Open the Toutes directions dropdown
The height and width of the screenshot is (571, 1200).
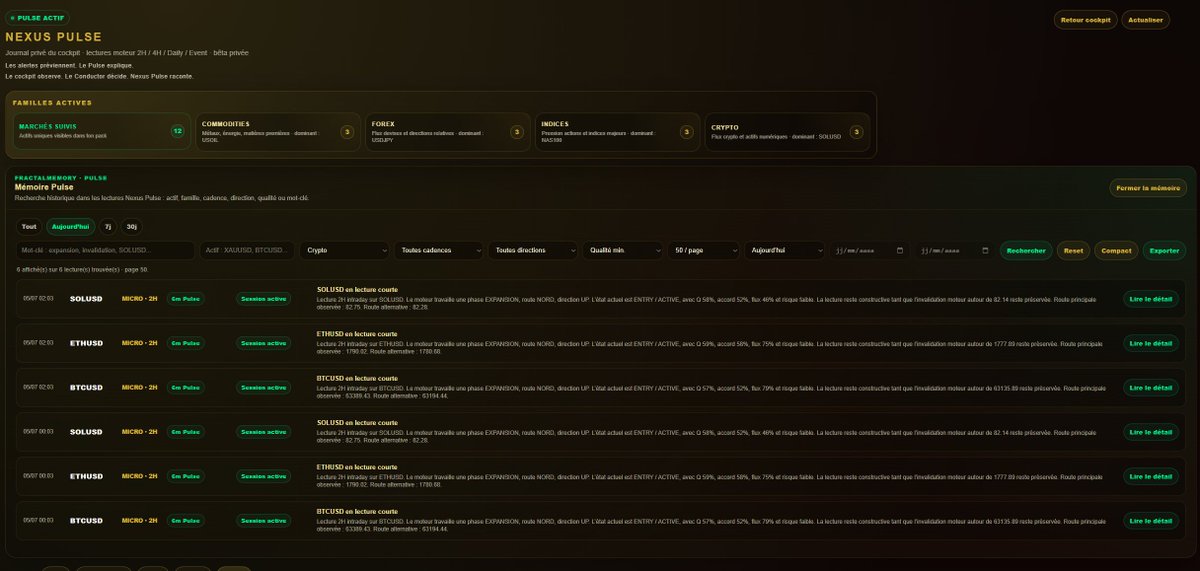pos(533,251)
